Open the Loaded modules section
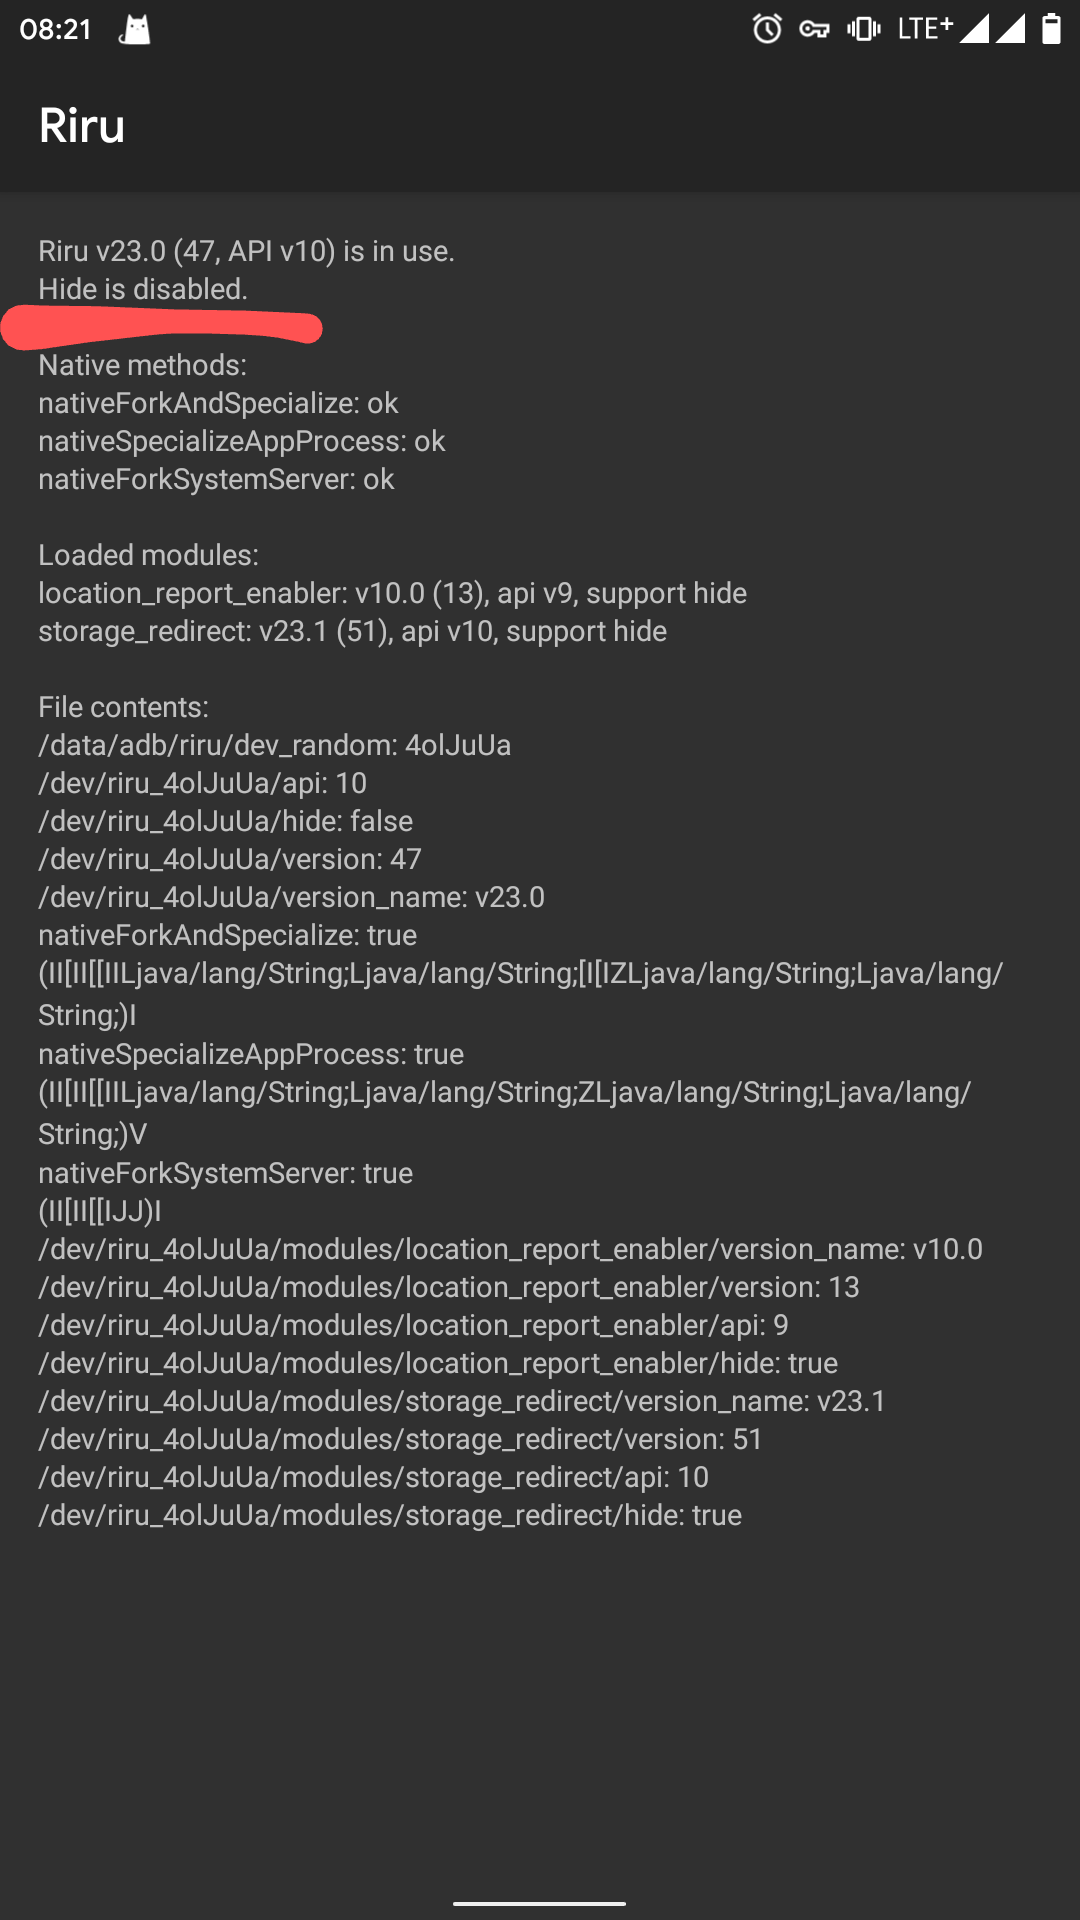Viewport: 1080px width, 1920px height. click(147, 555)
